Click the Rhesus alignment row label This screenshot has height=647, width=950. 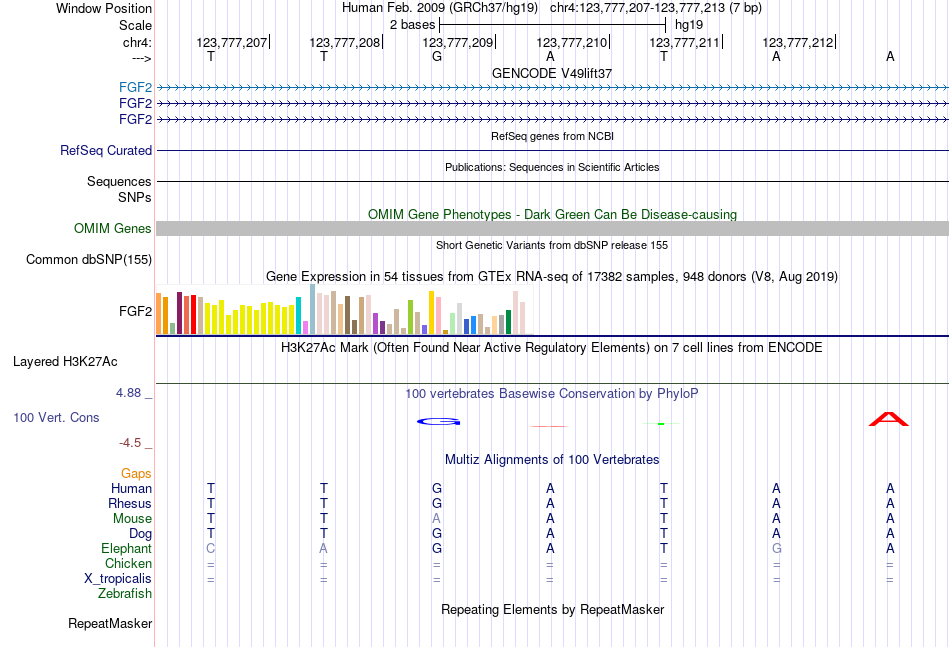[130, 503]
